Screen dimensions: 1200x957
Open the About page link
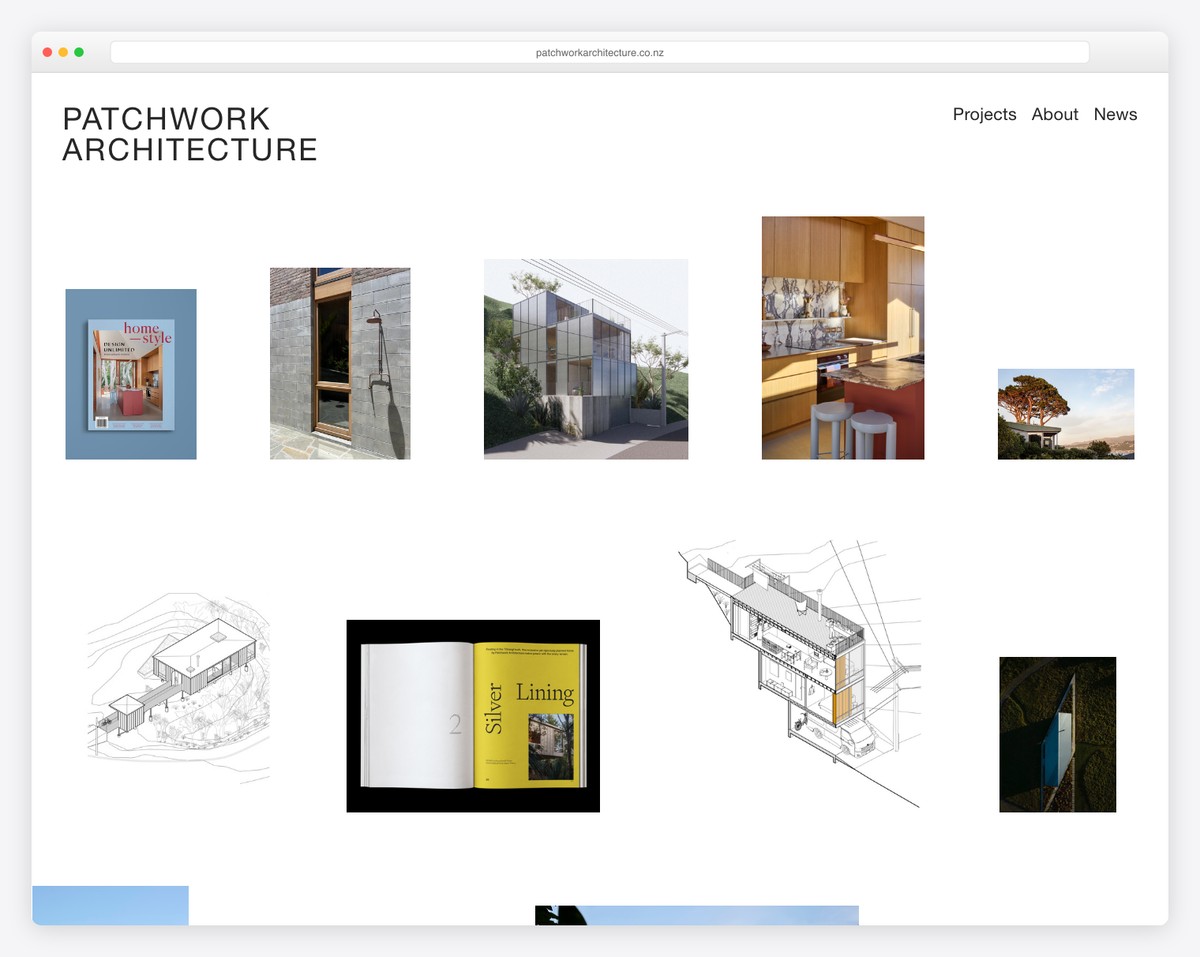click(1054, 114)
